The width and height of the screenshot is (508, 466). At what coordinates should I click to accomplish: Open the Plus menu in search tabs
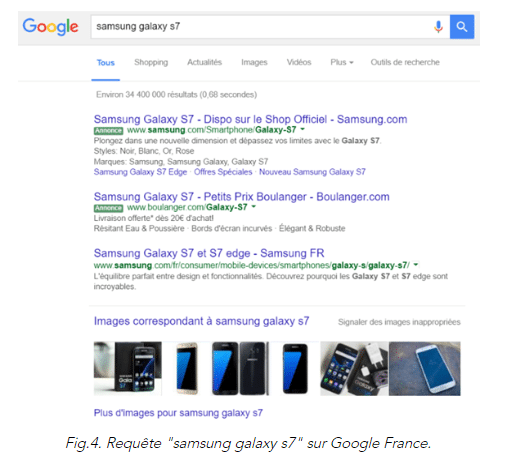[x=342, y=62]
